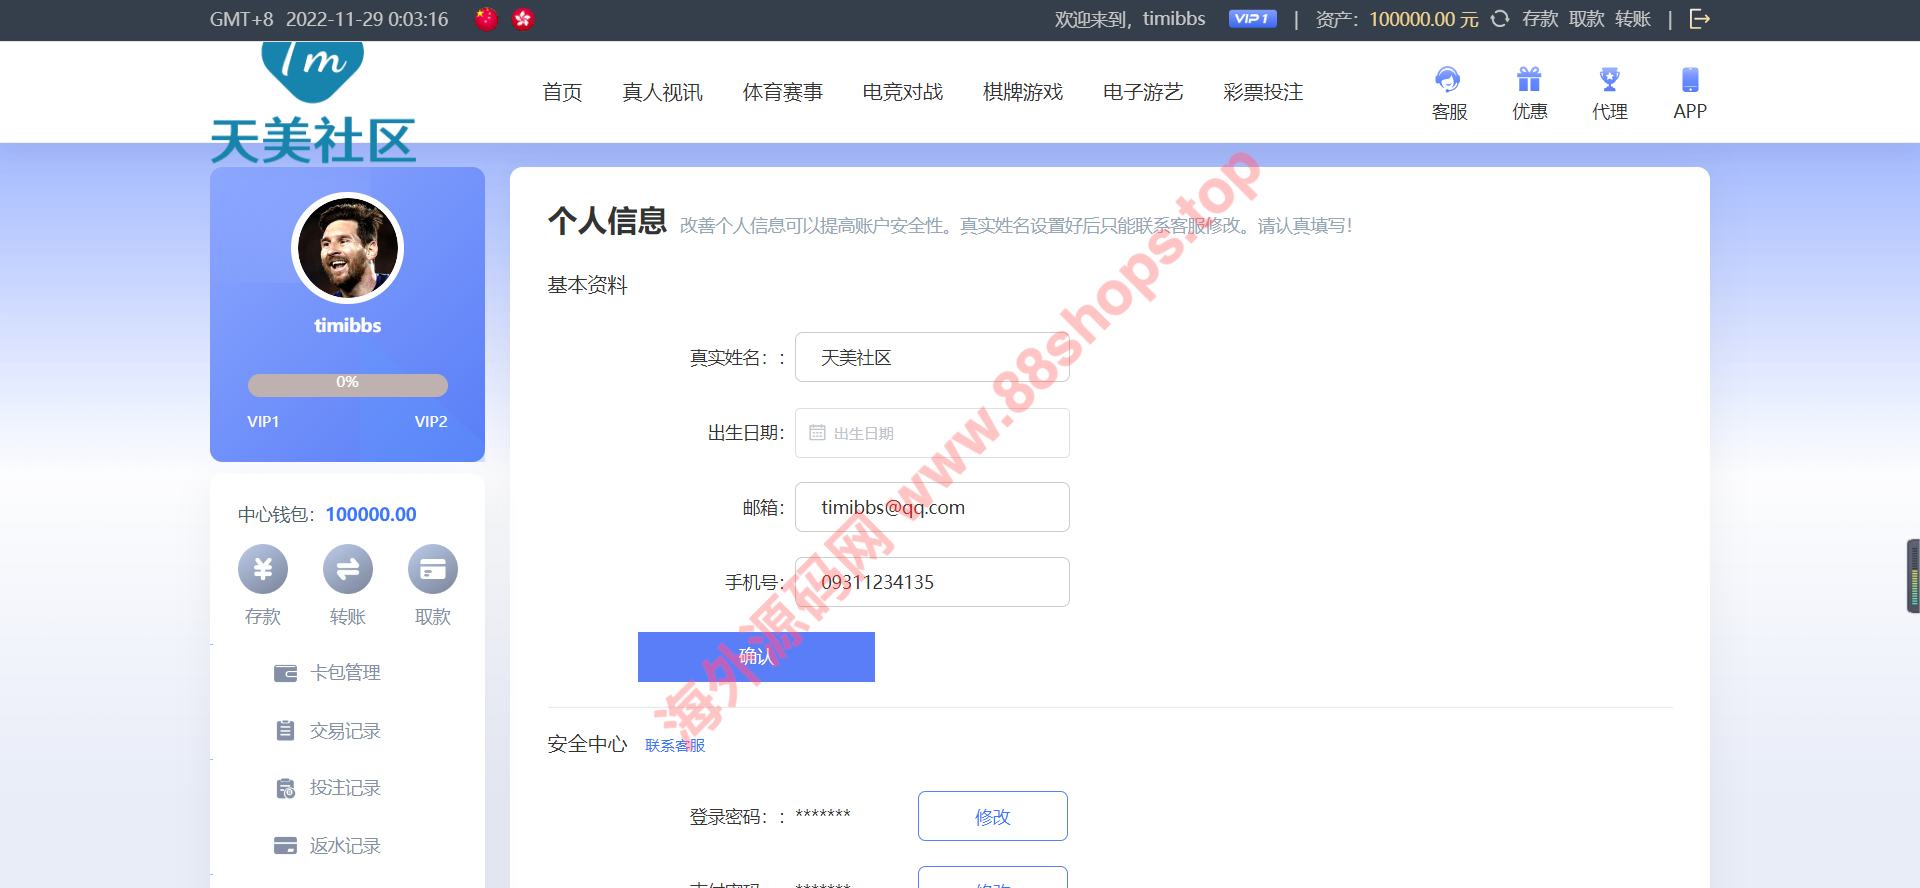Click the 取款 card circle icon
Viewport: 1920px width, 888px height.
point(433,570)
